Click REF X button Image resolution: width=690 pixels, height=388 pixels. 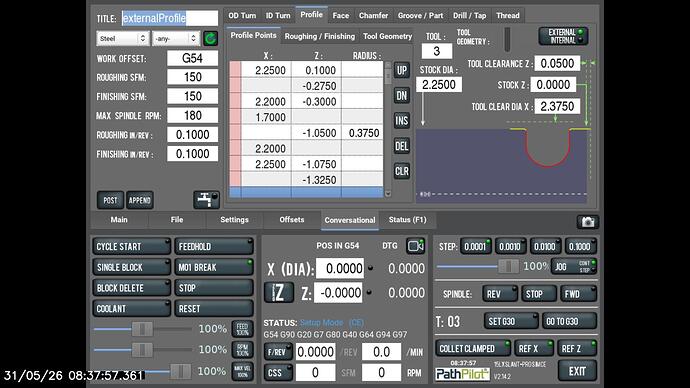[x=533, y=348]
